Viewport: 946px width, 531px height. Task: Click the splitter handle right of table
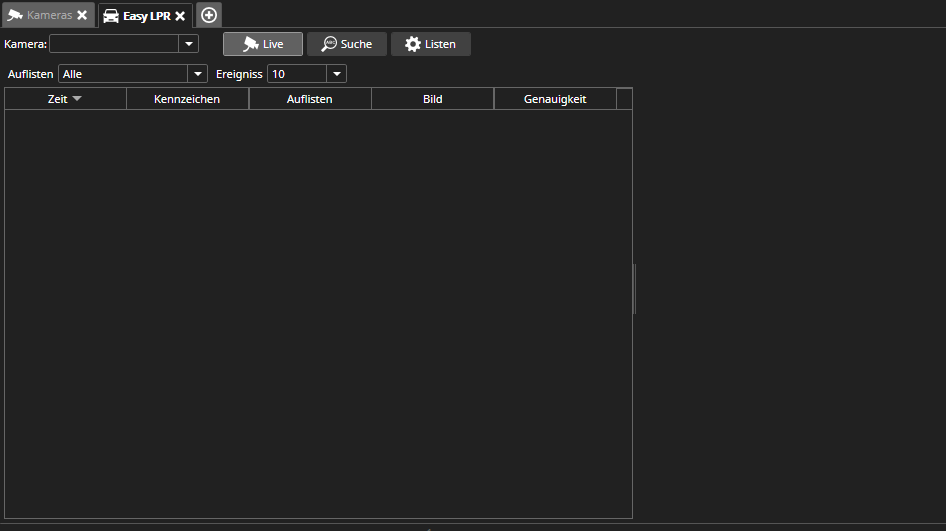pos(635,289)
